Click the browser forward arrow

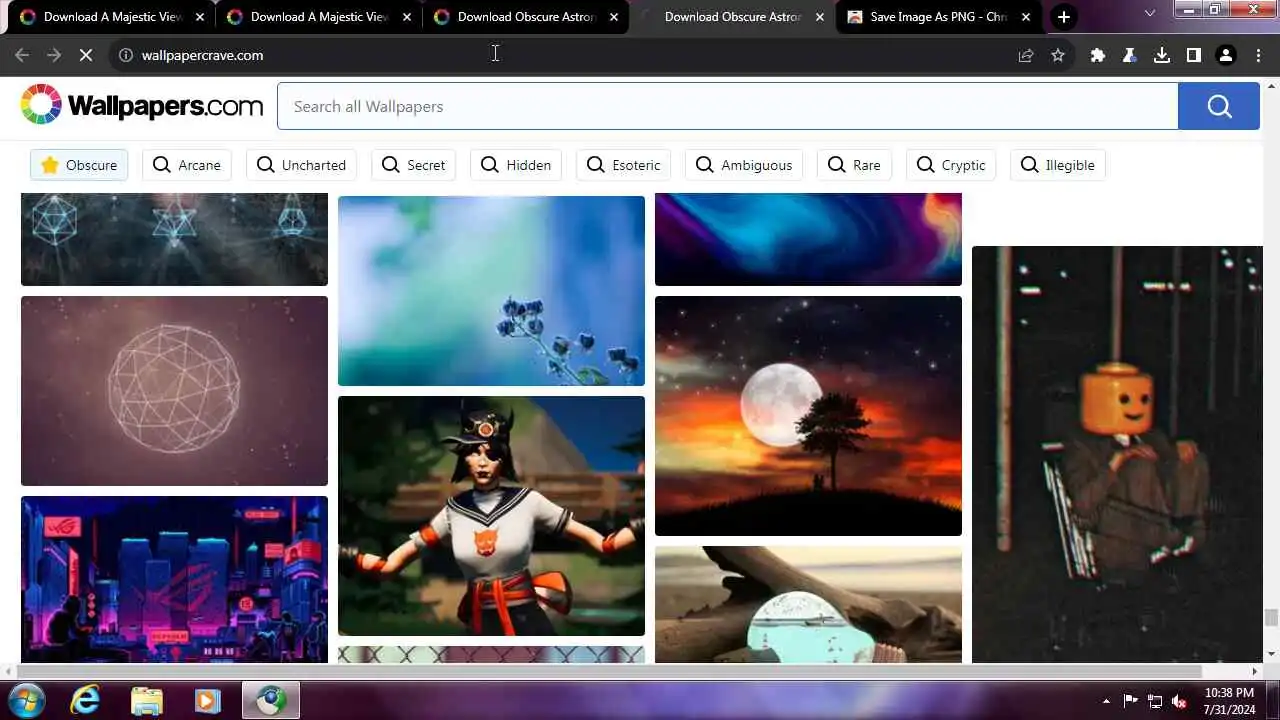pyautogui.click(x=54, y=55)
